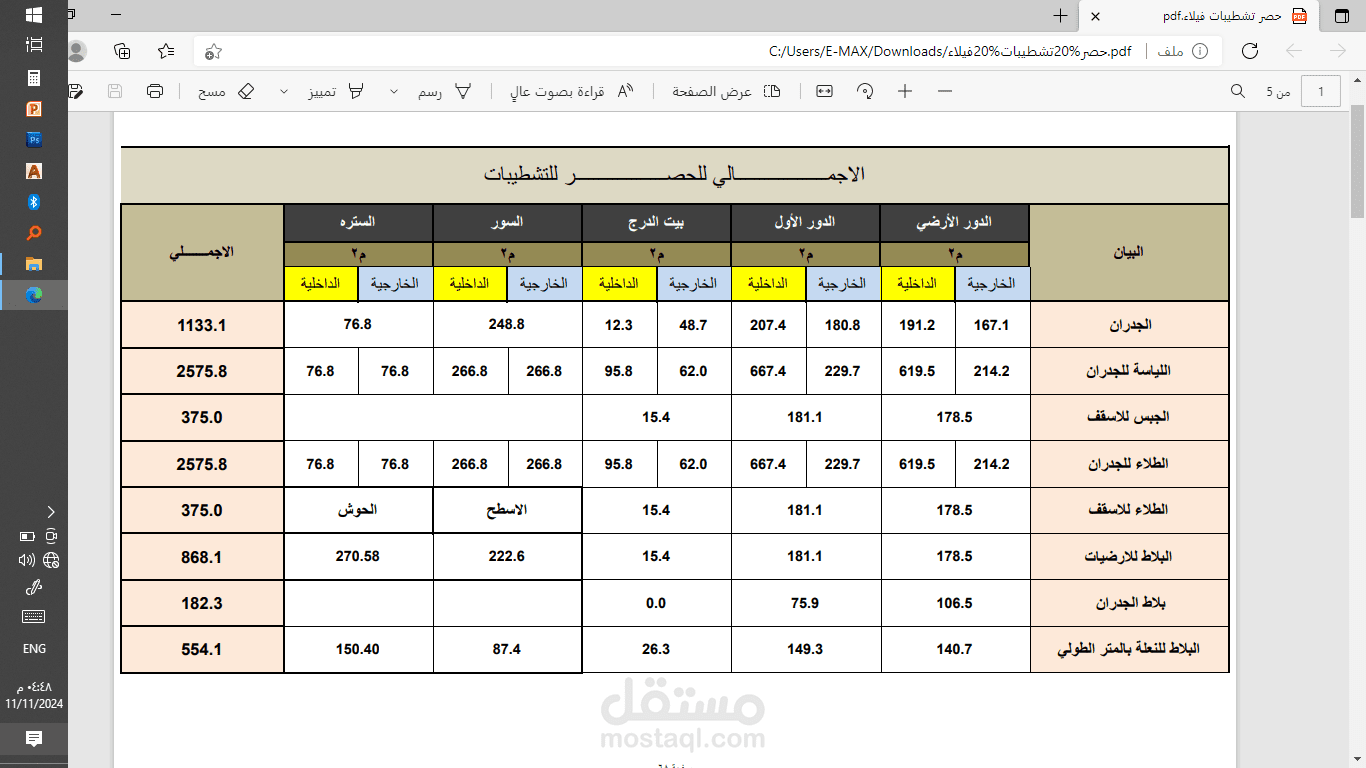
Task: Open the Meet Now tray icon
Action: (51, 536)
